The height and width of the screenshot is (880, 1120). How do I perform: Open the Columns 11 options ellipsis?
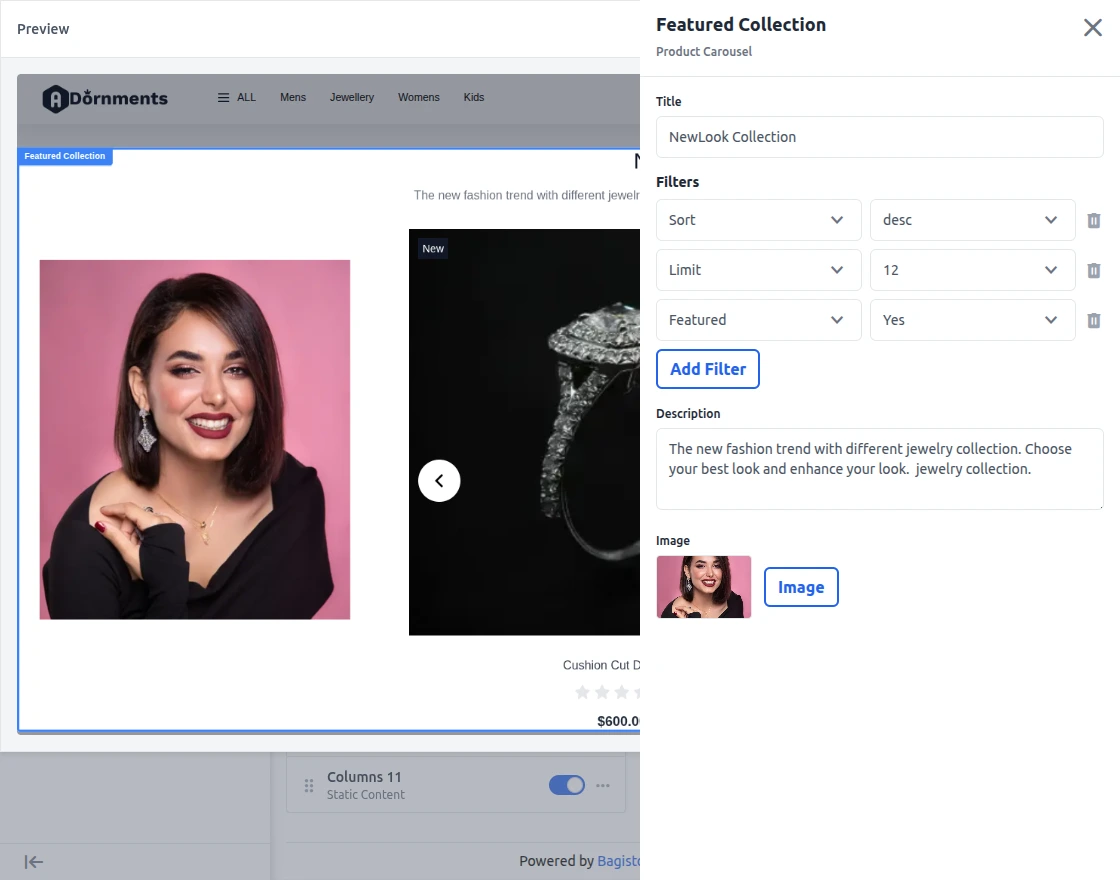click(603, 785)
